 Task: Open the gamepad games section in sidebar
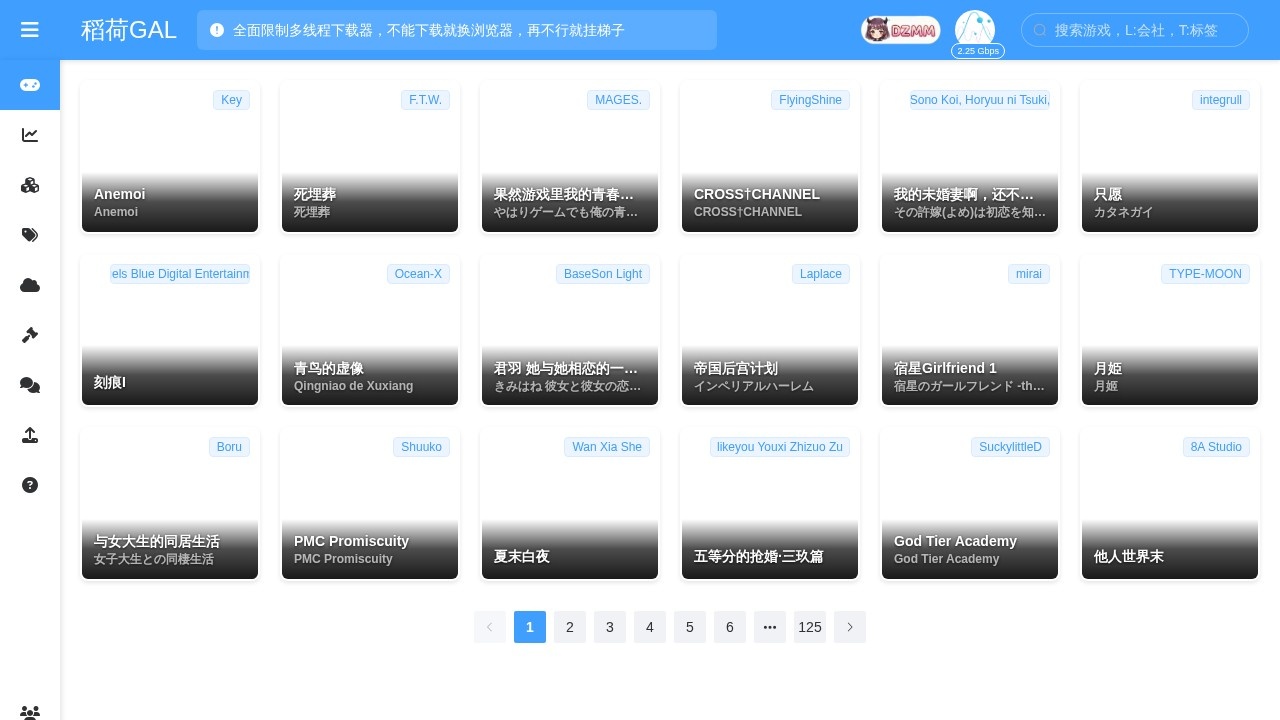tap(30, 85)
